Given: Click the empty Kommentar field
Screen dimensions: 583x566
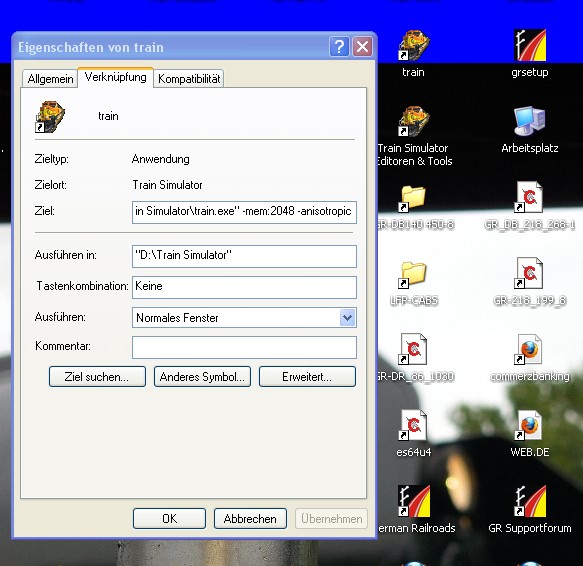Looking at the screenshot, I should (244, 347).
